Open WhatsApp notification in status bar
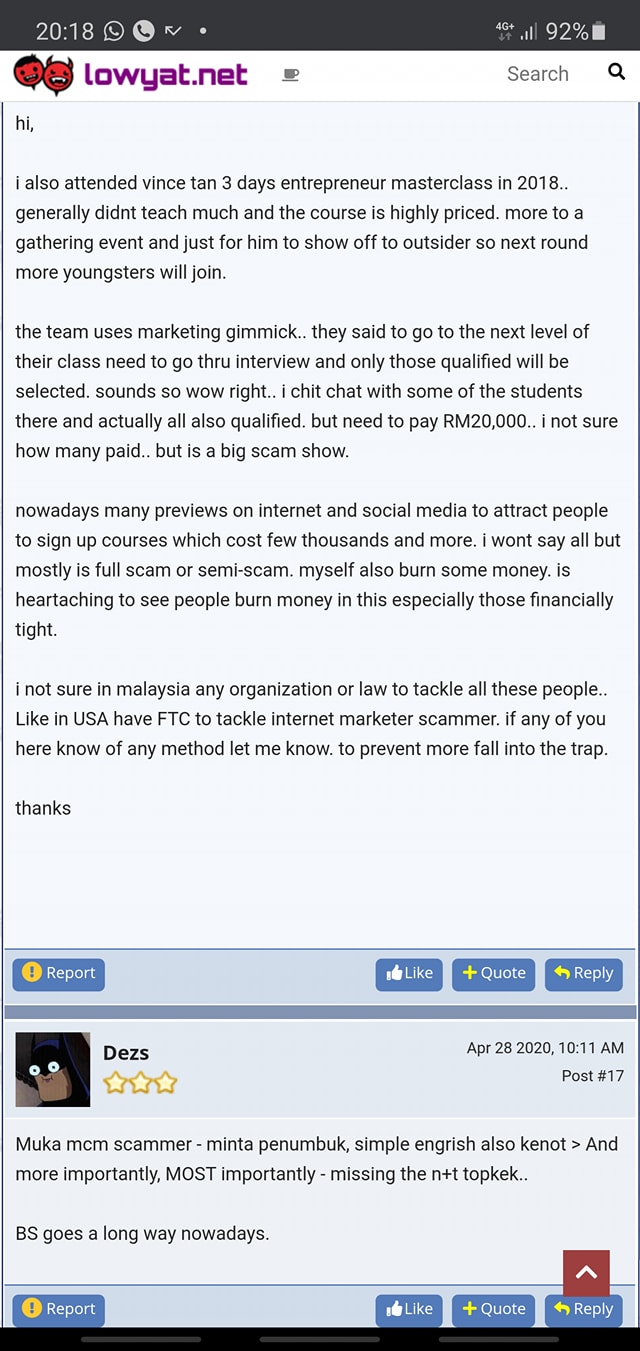Viewport: 640px width, 1351px height. point(114,31)
